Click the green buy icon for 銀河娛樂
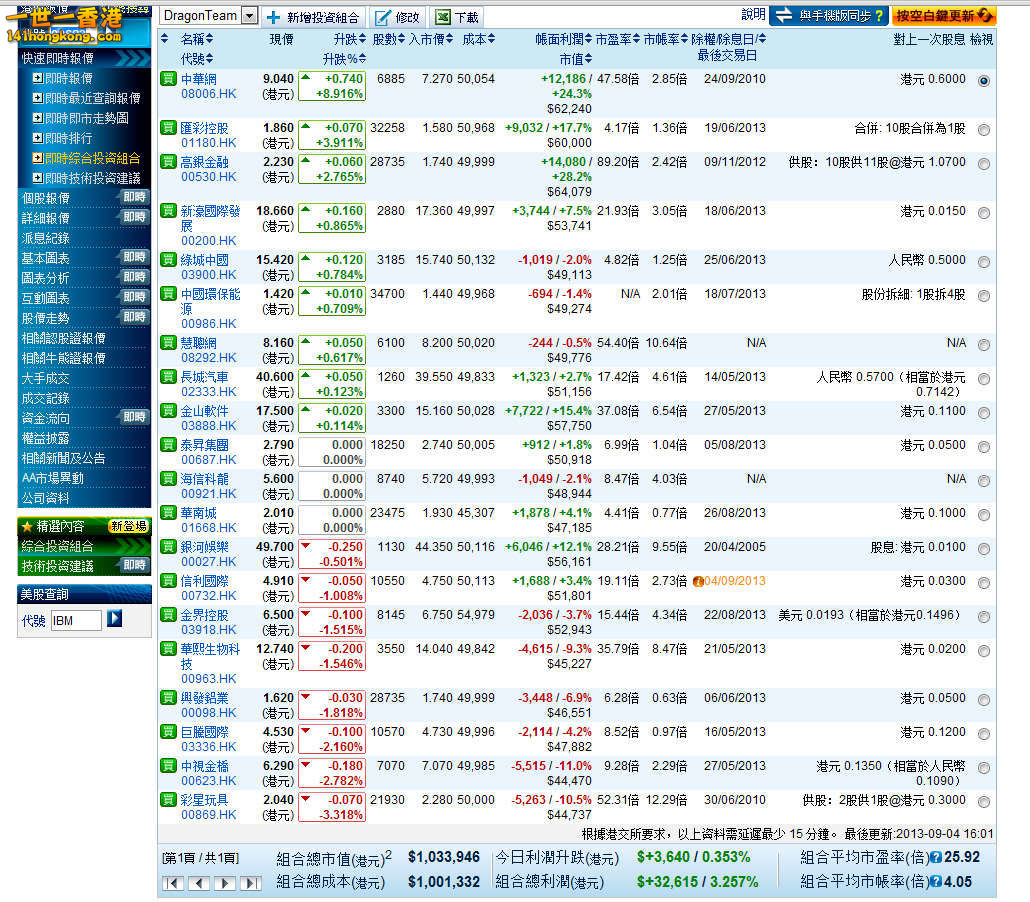Viewport: 1030px width, 902px height. (168, 547)
